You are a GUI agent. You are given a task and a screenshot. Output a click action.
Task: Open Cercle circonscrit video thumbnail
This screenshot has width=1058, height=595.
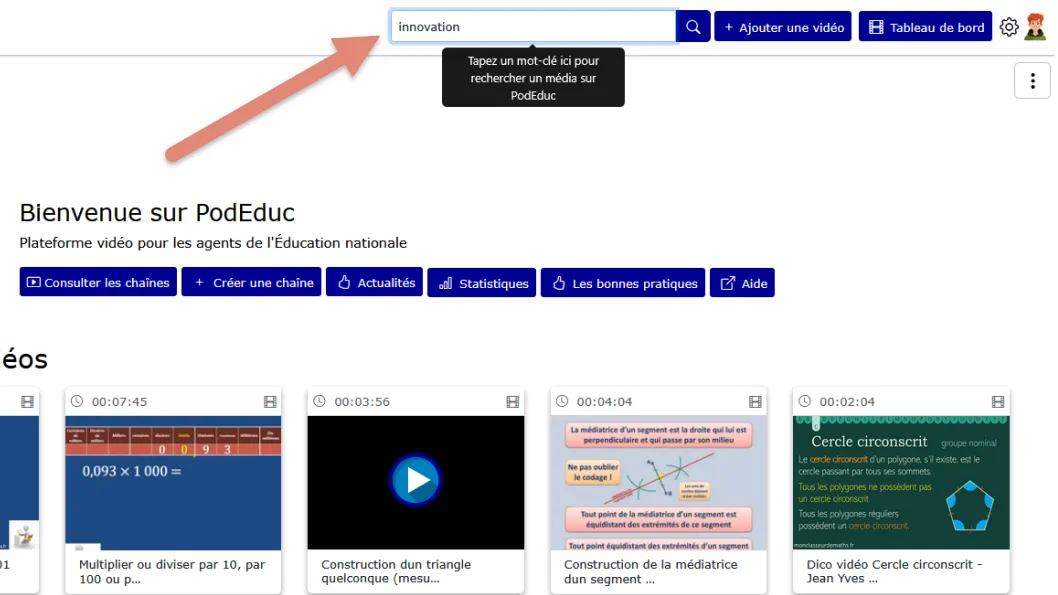901,482
